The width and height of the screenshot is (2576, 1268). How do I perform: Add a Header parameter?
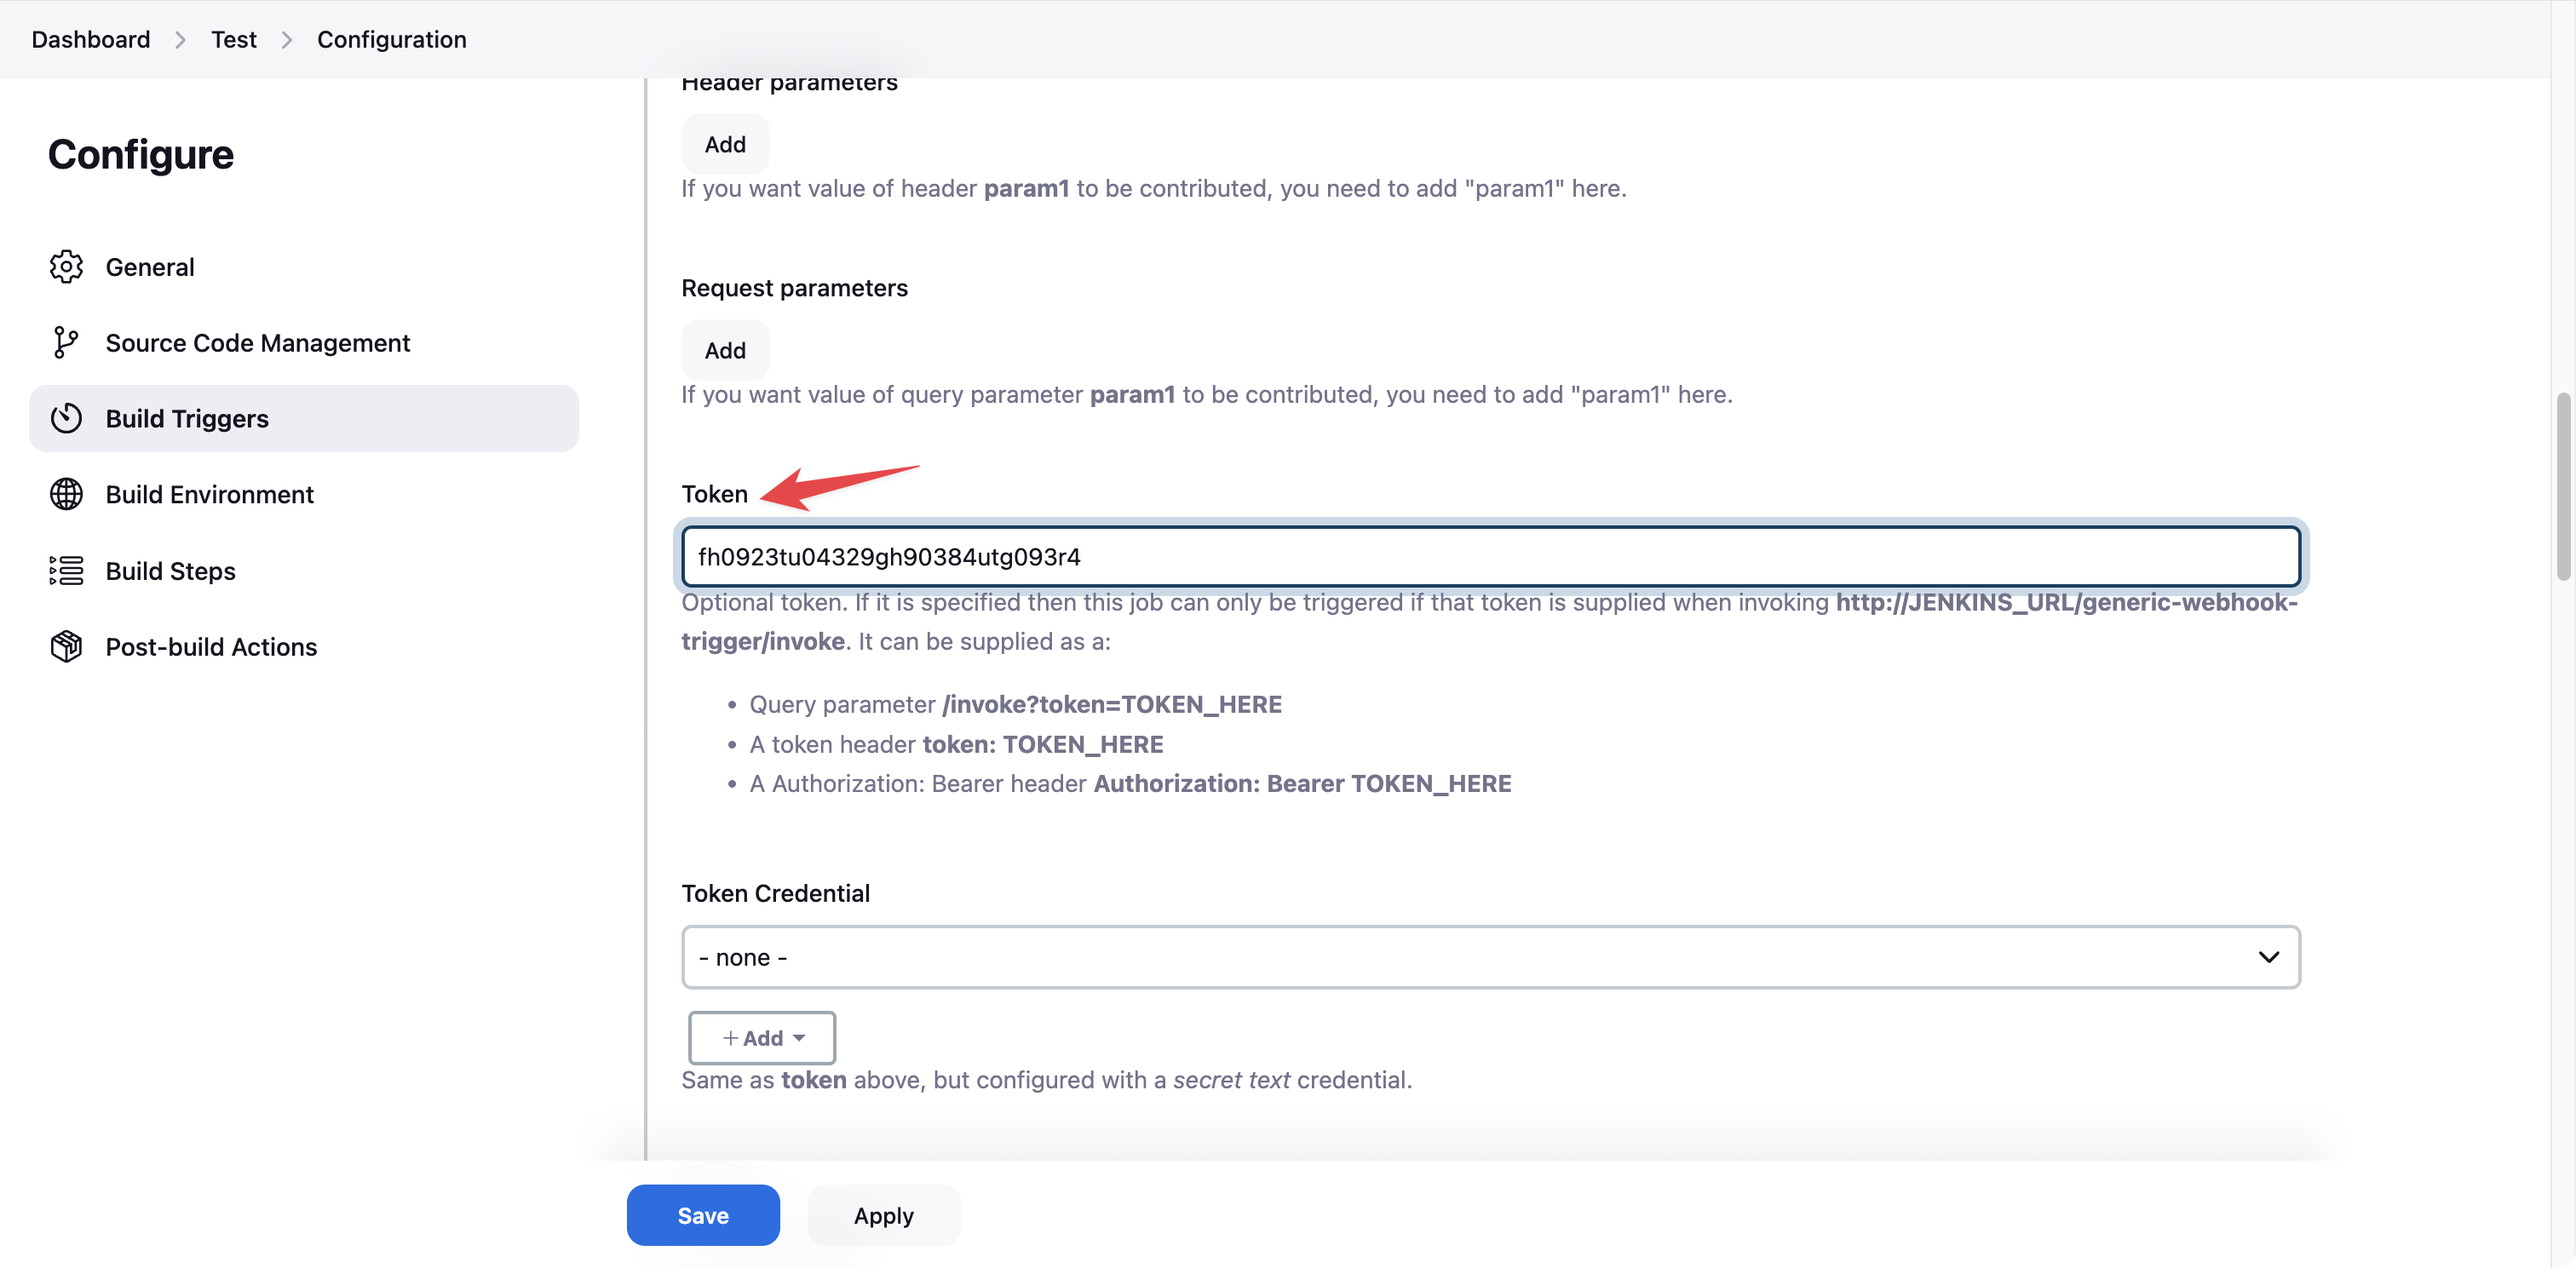pos(725,144)
